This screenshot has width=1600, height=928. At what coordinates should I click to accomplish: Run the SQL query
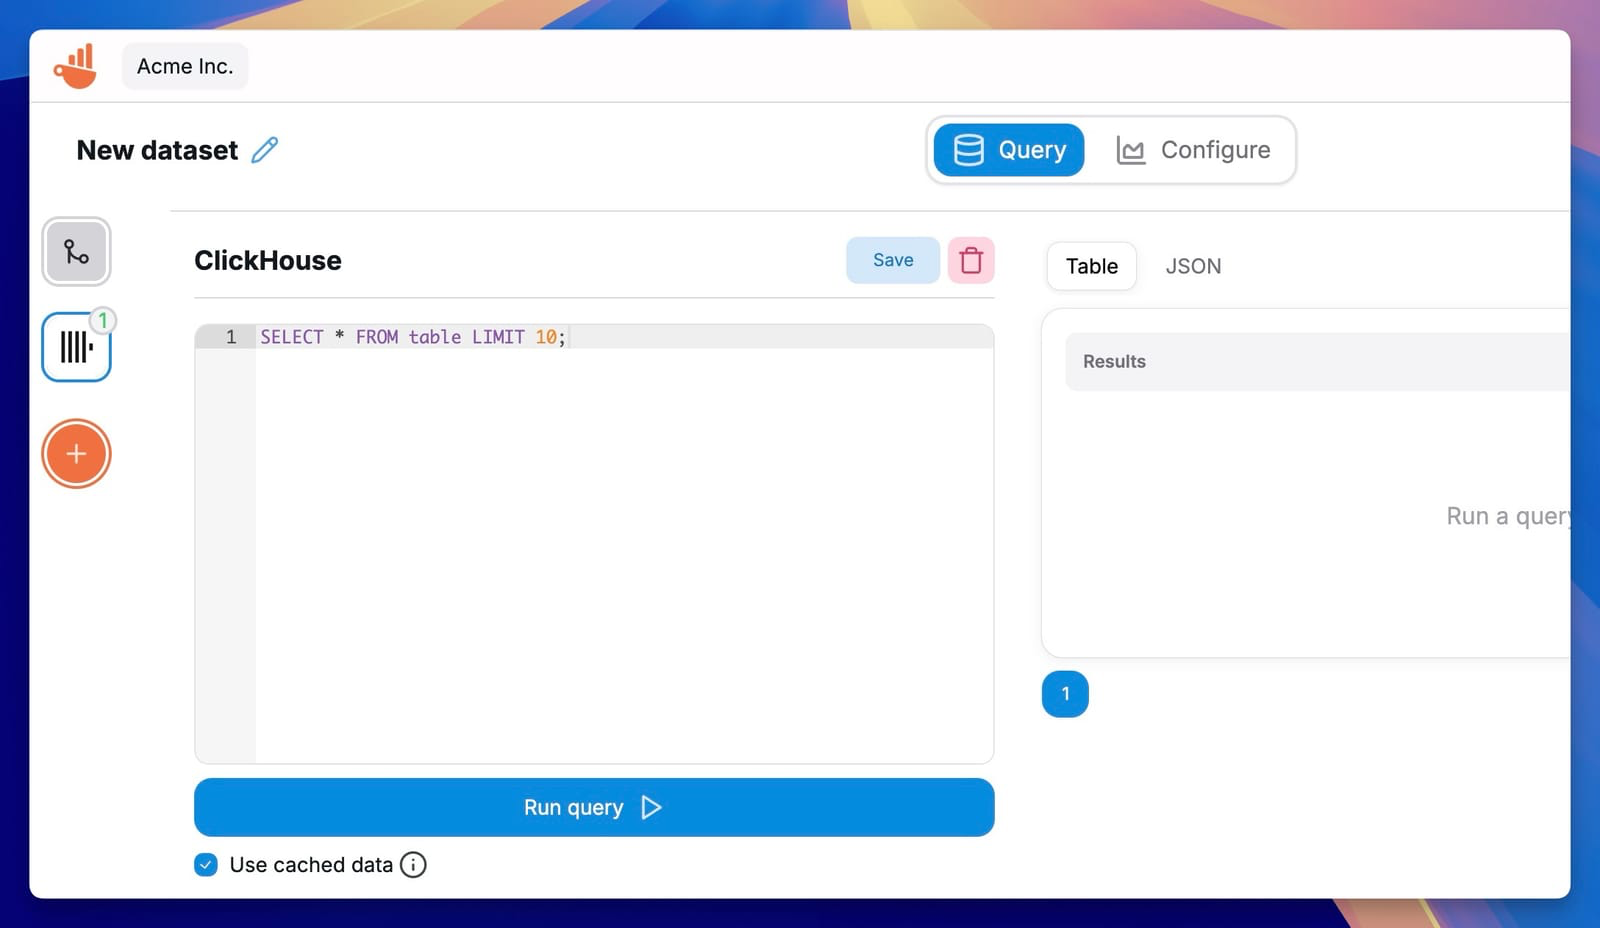click(594, 807)
